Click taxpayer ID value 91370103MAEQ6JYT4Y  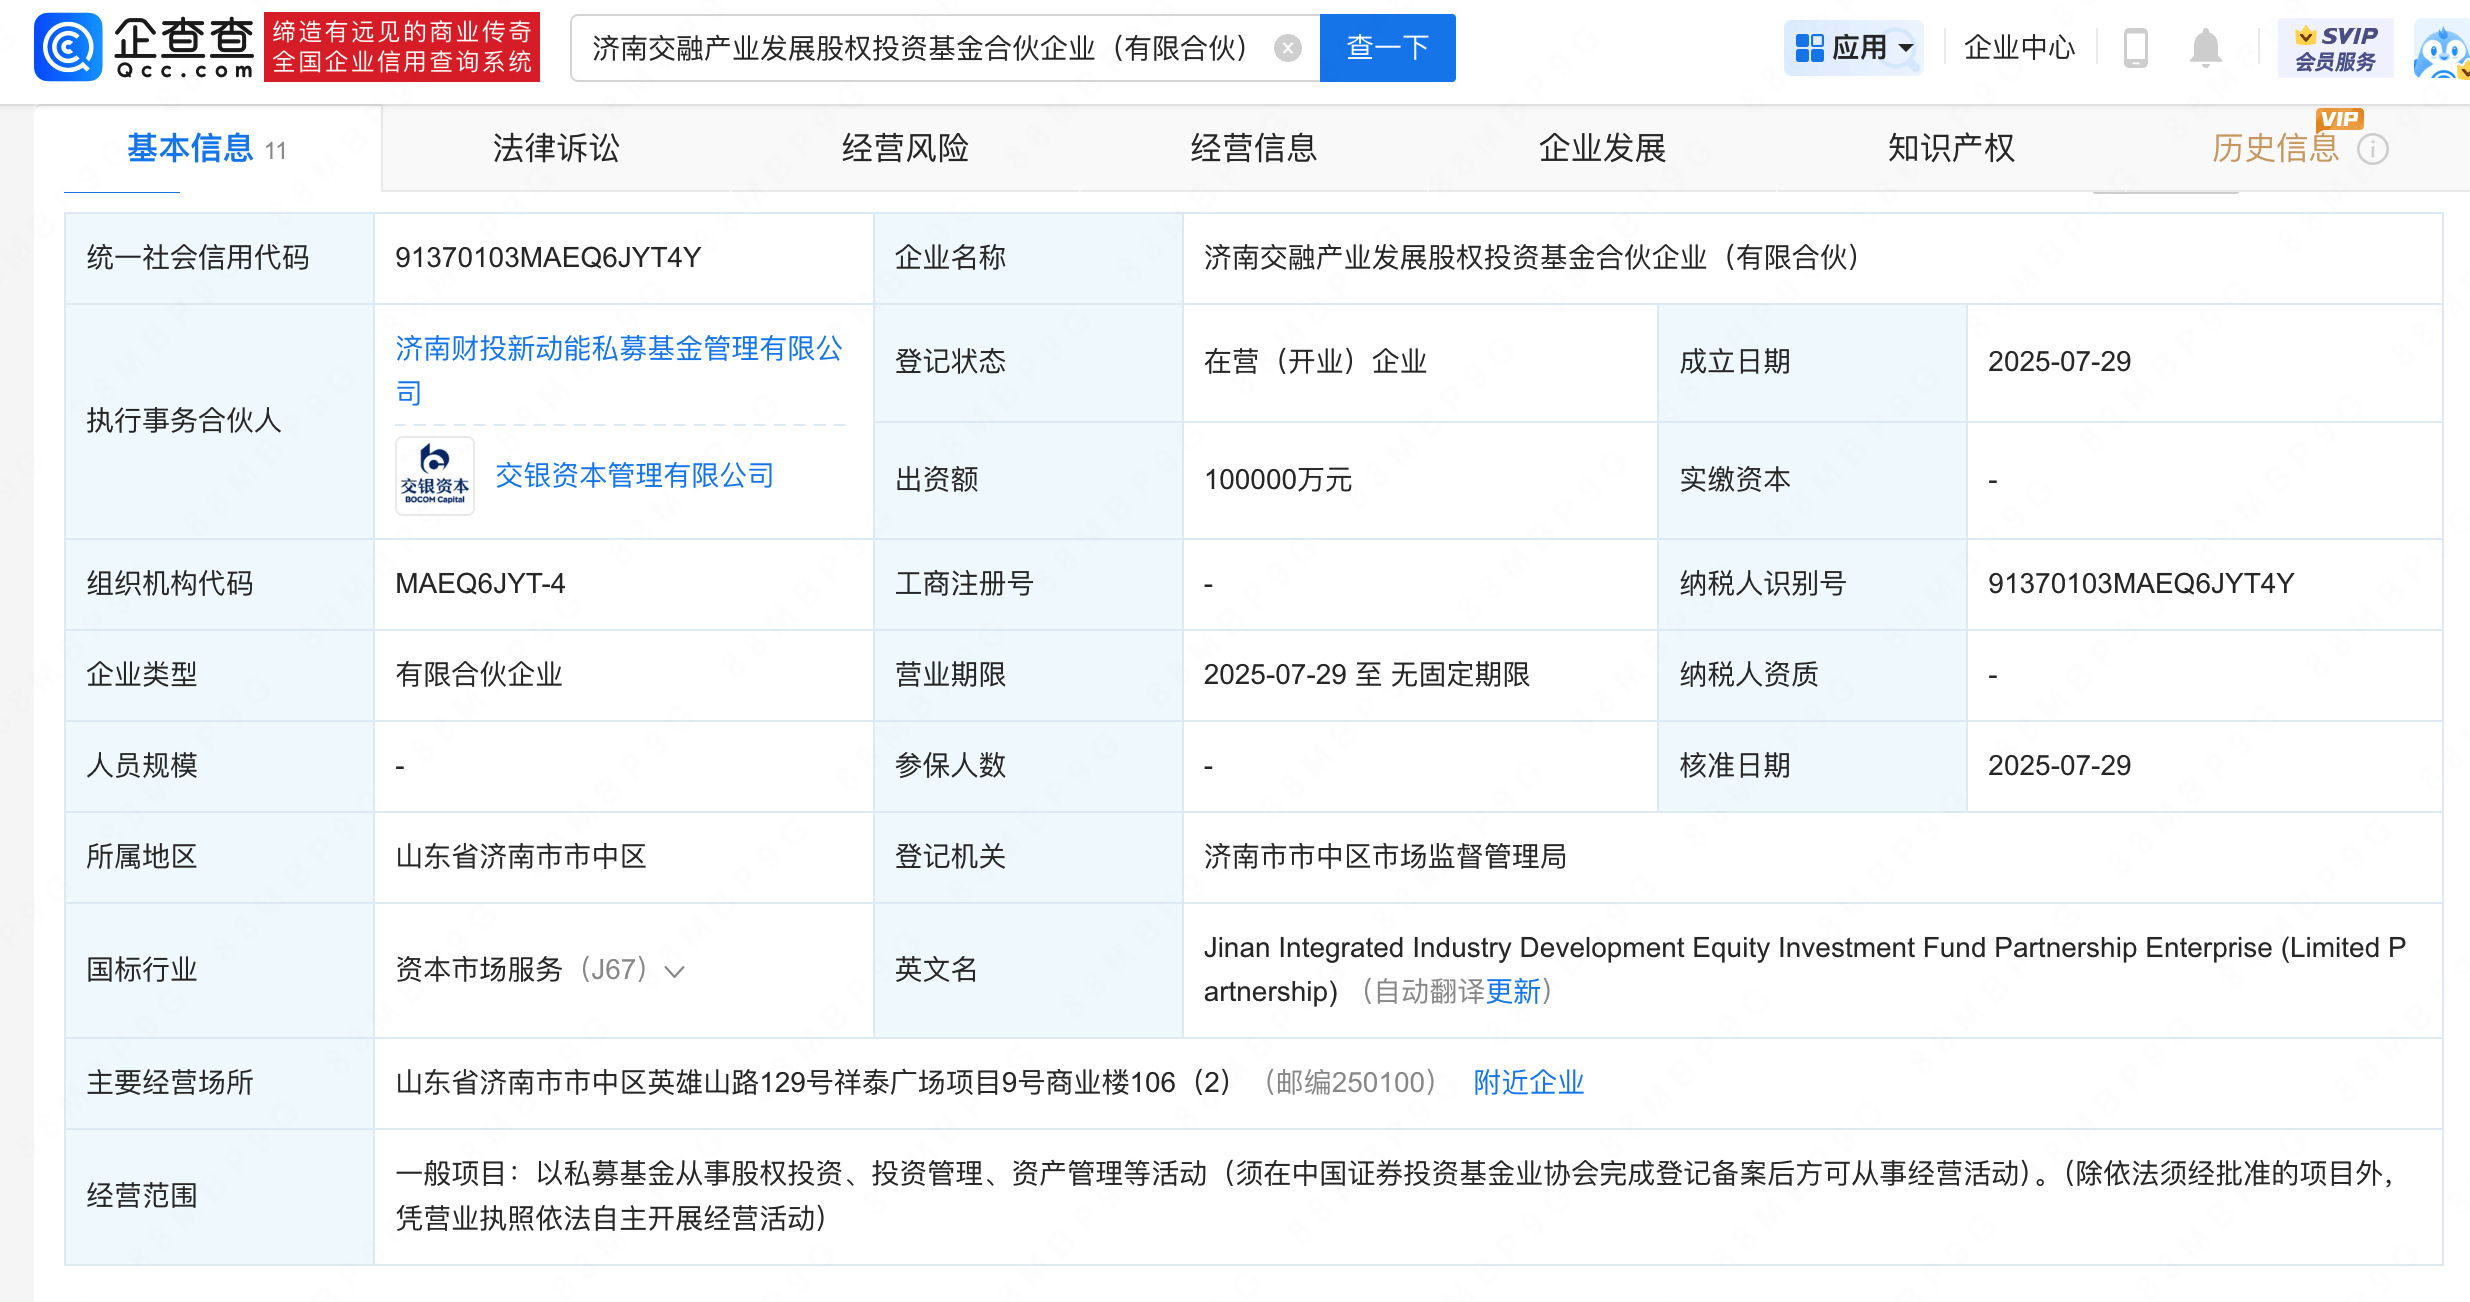[x=2141, y=584]
